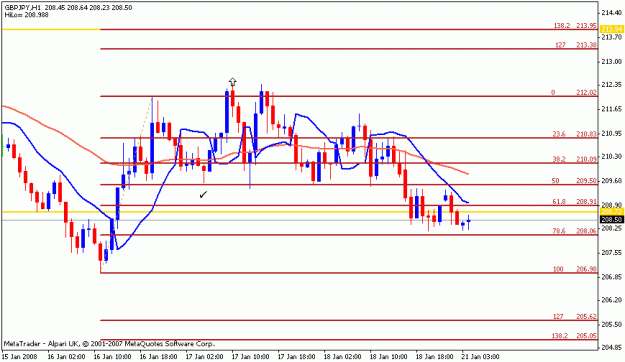
Task: Click the 18 Jan 02:00 time label
Action: (x=342, y=356)
